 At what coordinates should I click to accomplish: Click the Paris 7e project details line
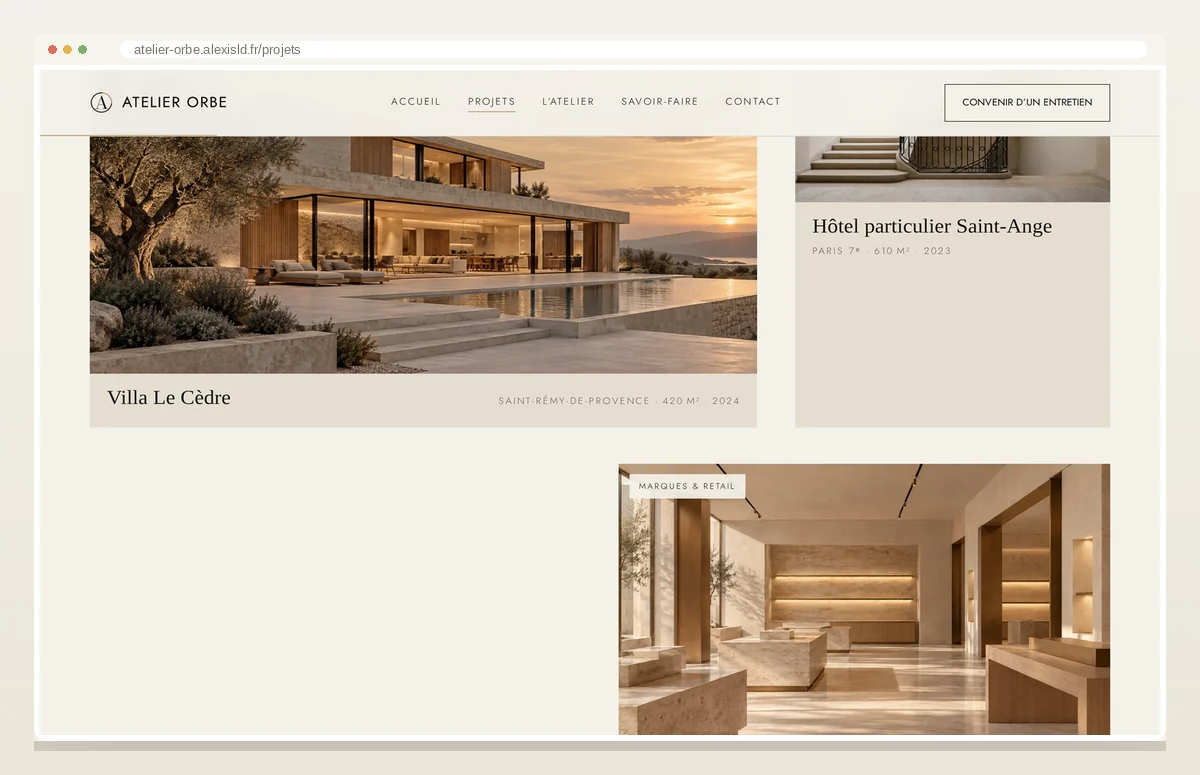click(882, 251)
